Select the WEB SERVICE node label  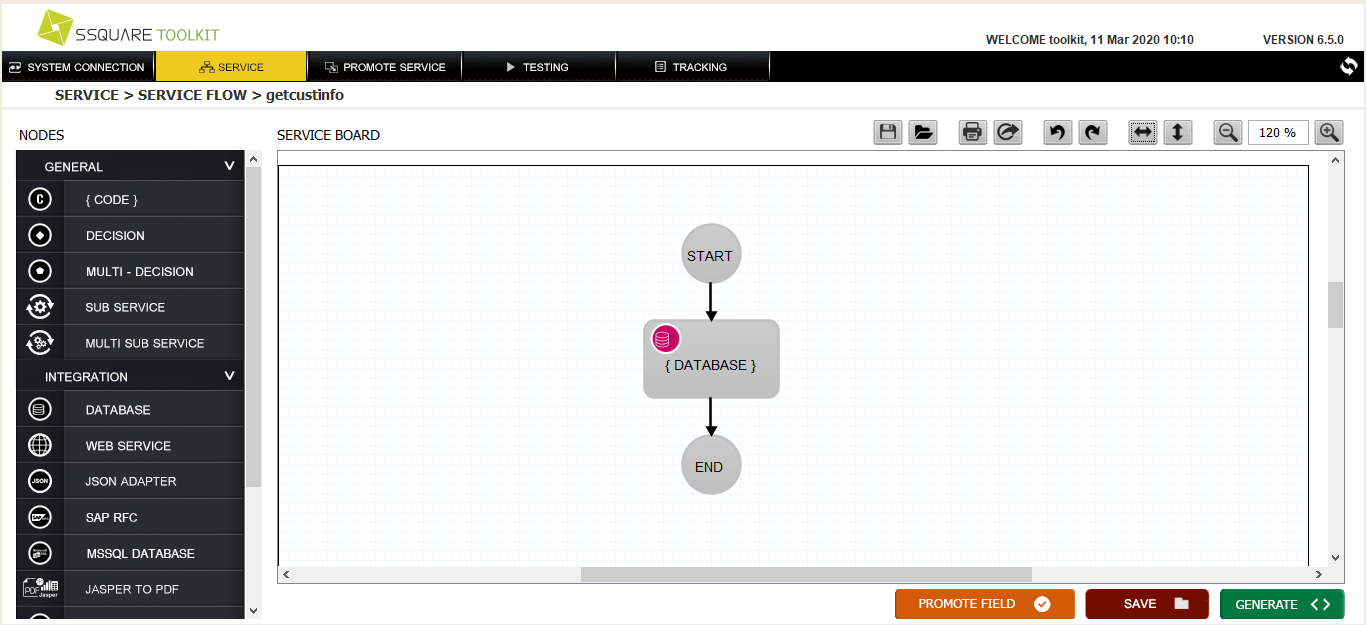coord(128,446)
